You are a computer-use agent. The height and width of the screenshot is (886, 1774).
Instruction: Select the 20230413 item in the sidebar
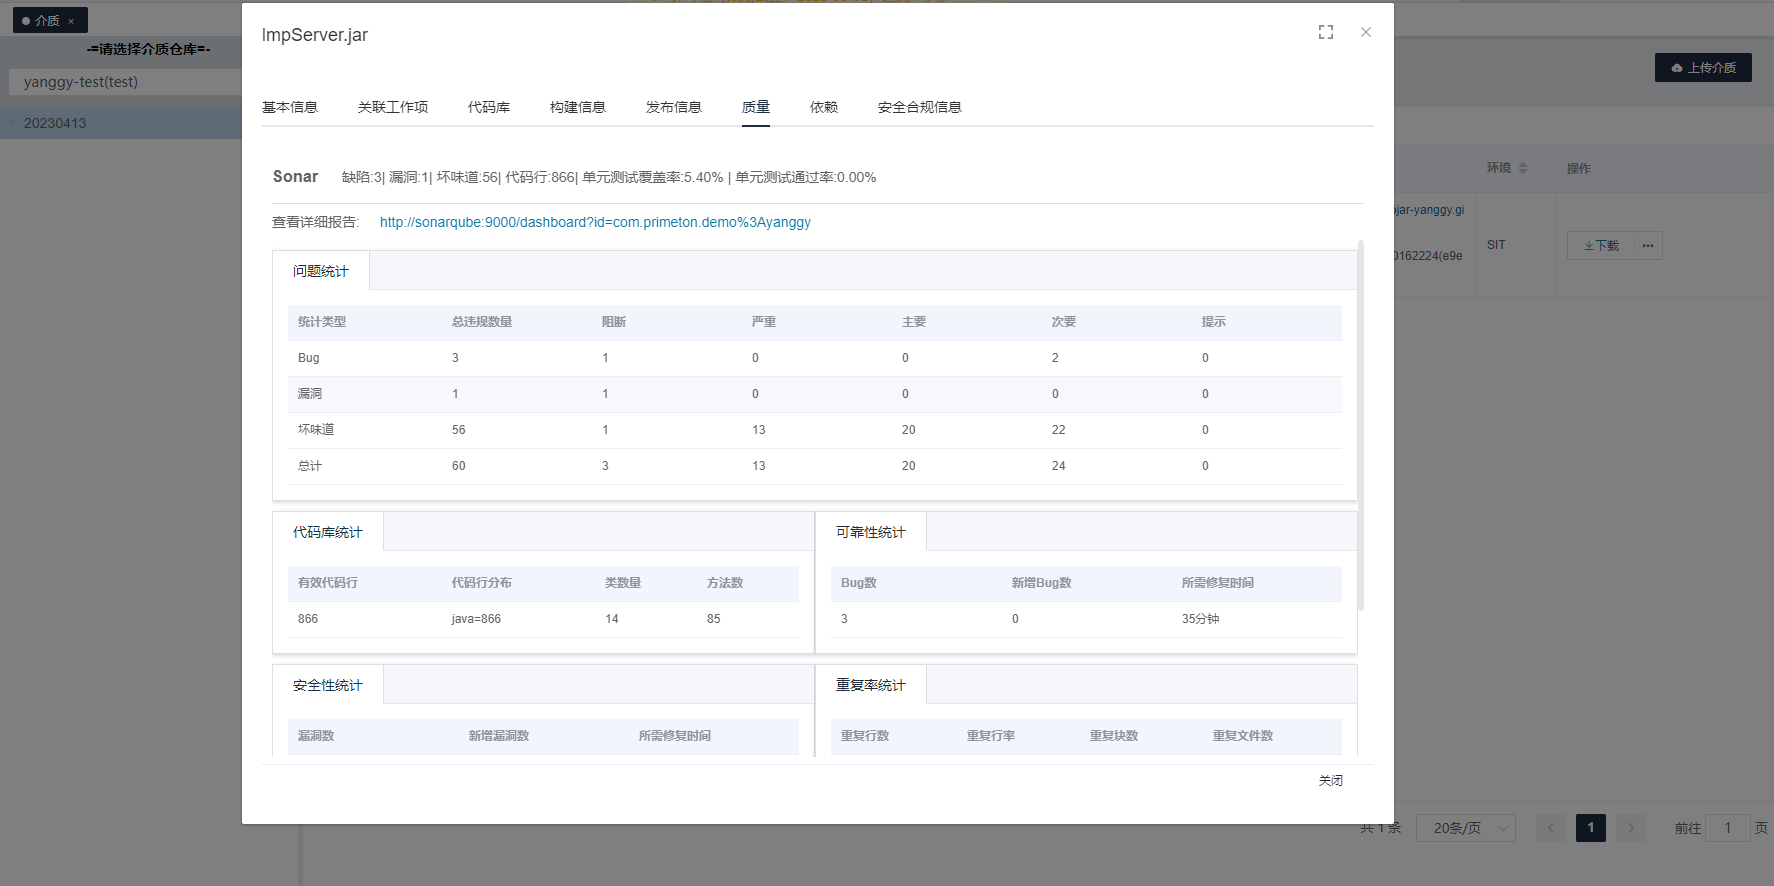pyautogui.click(x=55, y=123)
